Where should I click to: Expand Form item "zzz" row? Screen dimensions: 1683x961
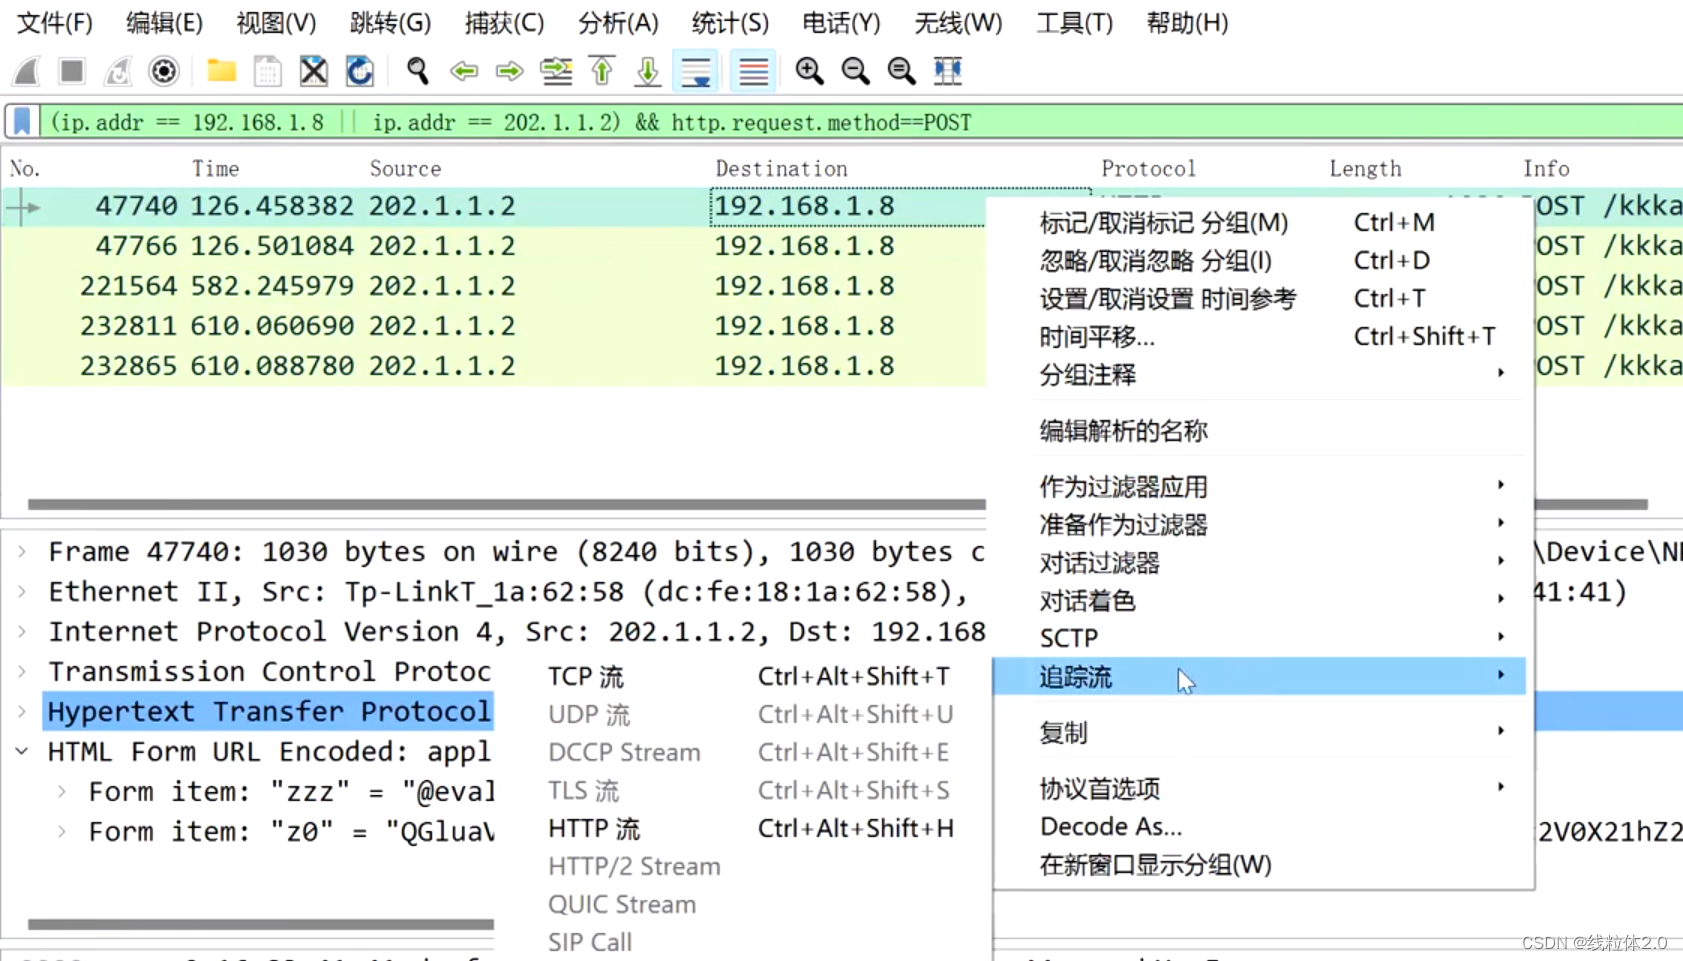62,792
